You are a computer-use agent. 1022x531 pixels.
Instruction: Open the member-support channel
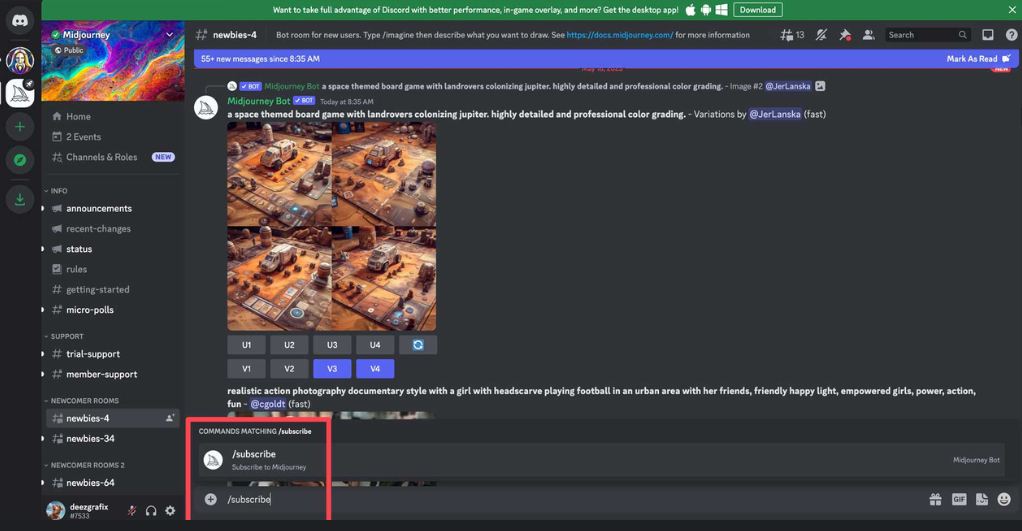coord(112,374)
